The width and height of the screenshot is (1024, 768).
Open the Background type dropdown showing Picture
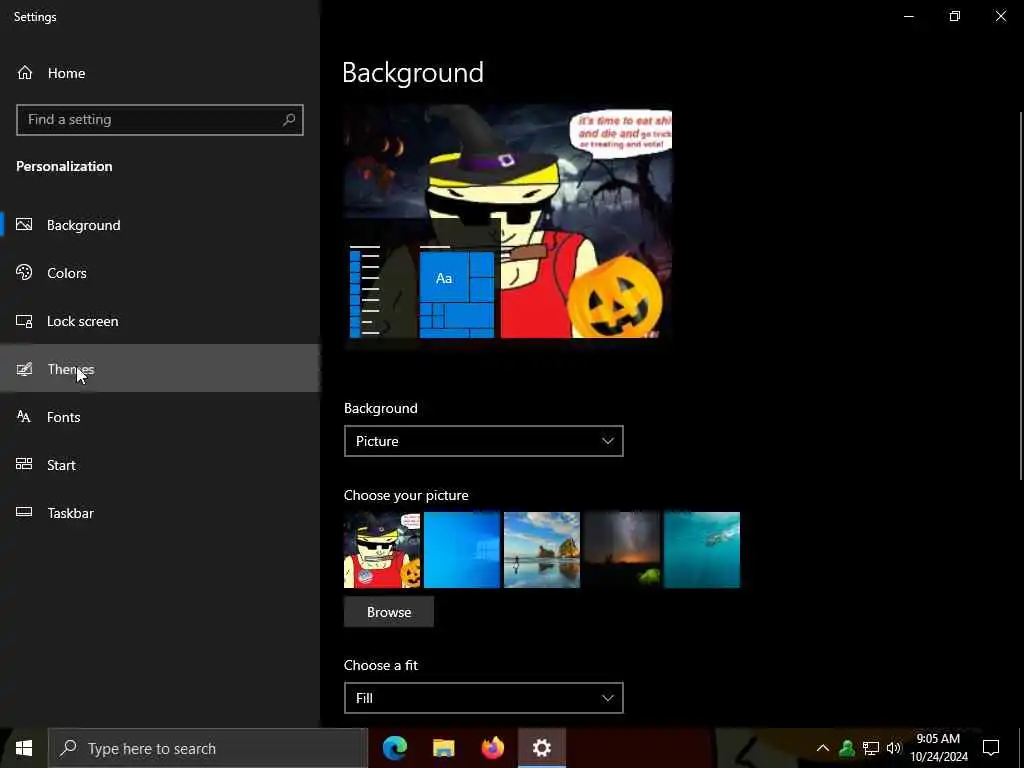click(483, 441)
